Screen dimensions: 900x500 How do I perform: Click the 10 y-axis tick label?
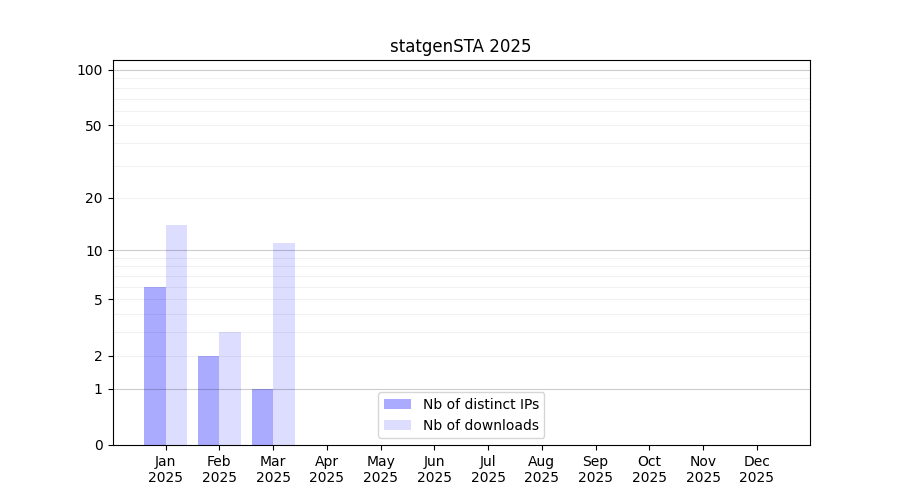(x=94, y=251)
